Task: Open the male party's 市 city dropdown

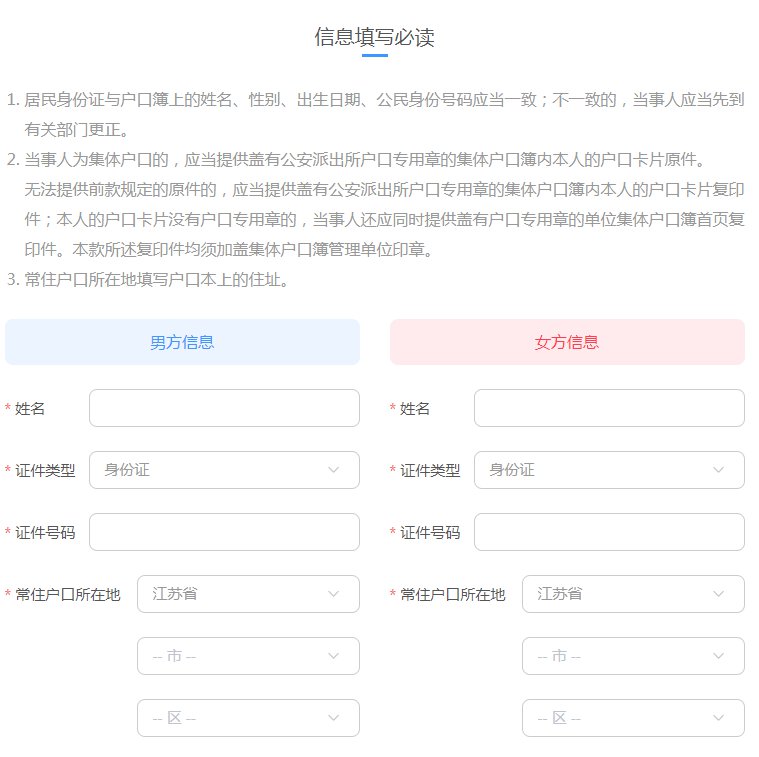Action: (x=248, y=656)
